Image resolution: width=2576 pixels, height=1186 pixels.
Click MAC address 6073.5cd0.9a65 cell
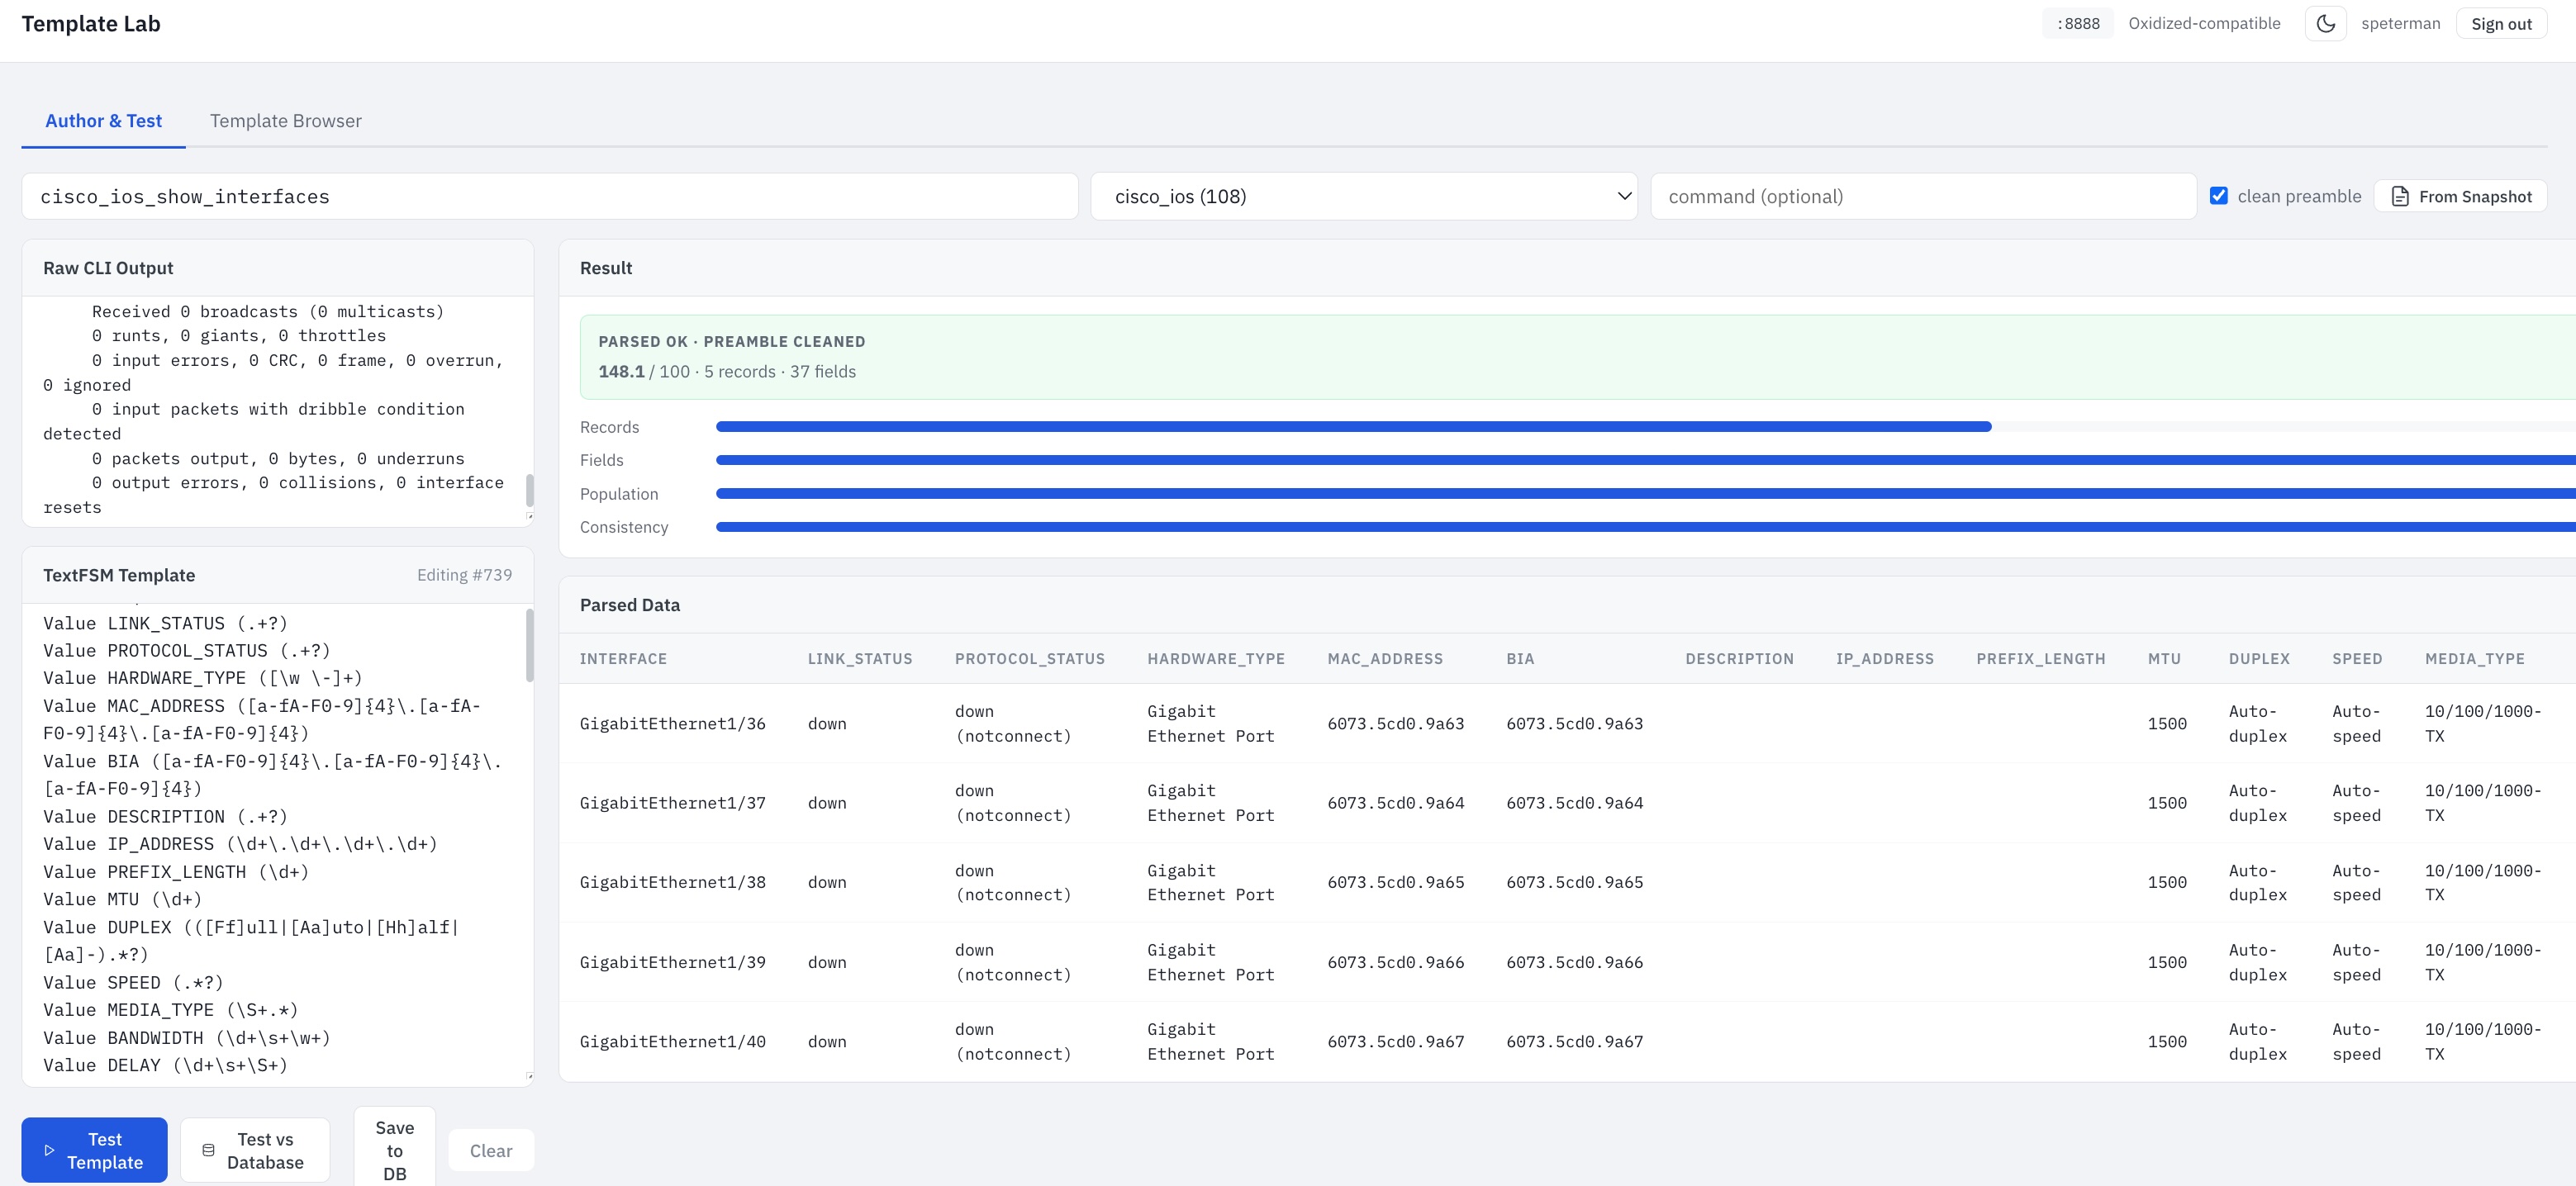click(x=1396, y=883)
